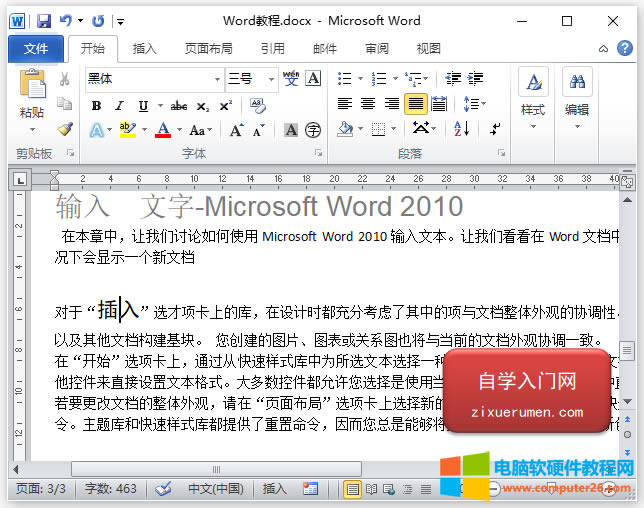The height and width of the screenshot is (508, 644).
Task: Switch to the 审阅 tab
Action: (x=377, y=48)
